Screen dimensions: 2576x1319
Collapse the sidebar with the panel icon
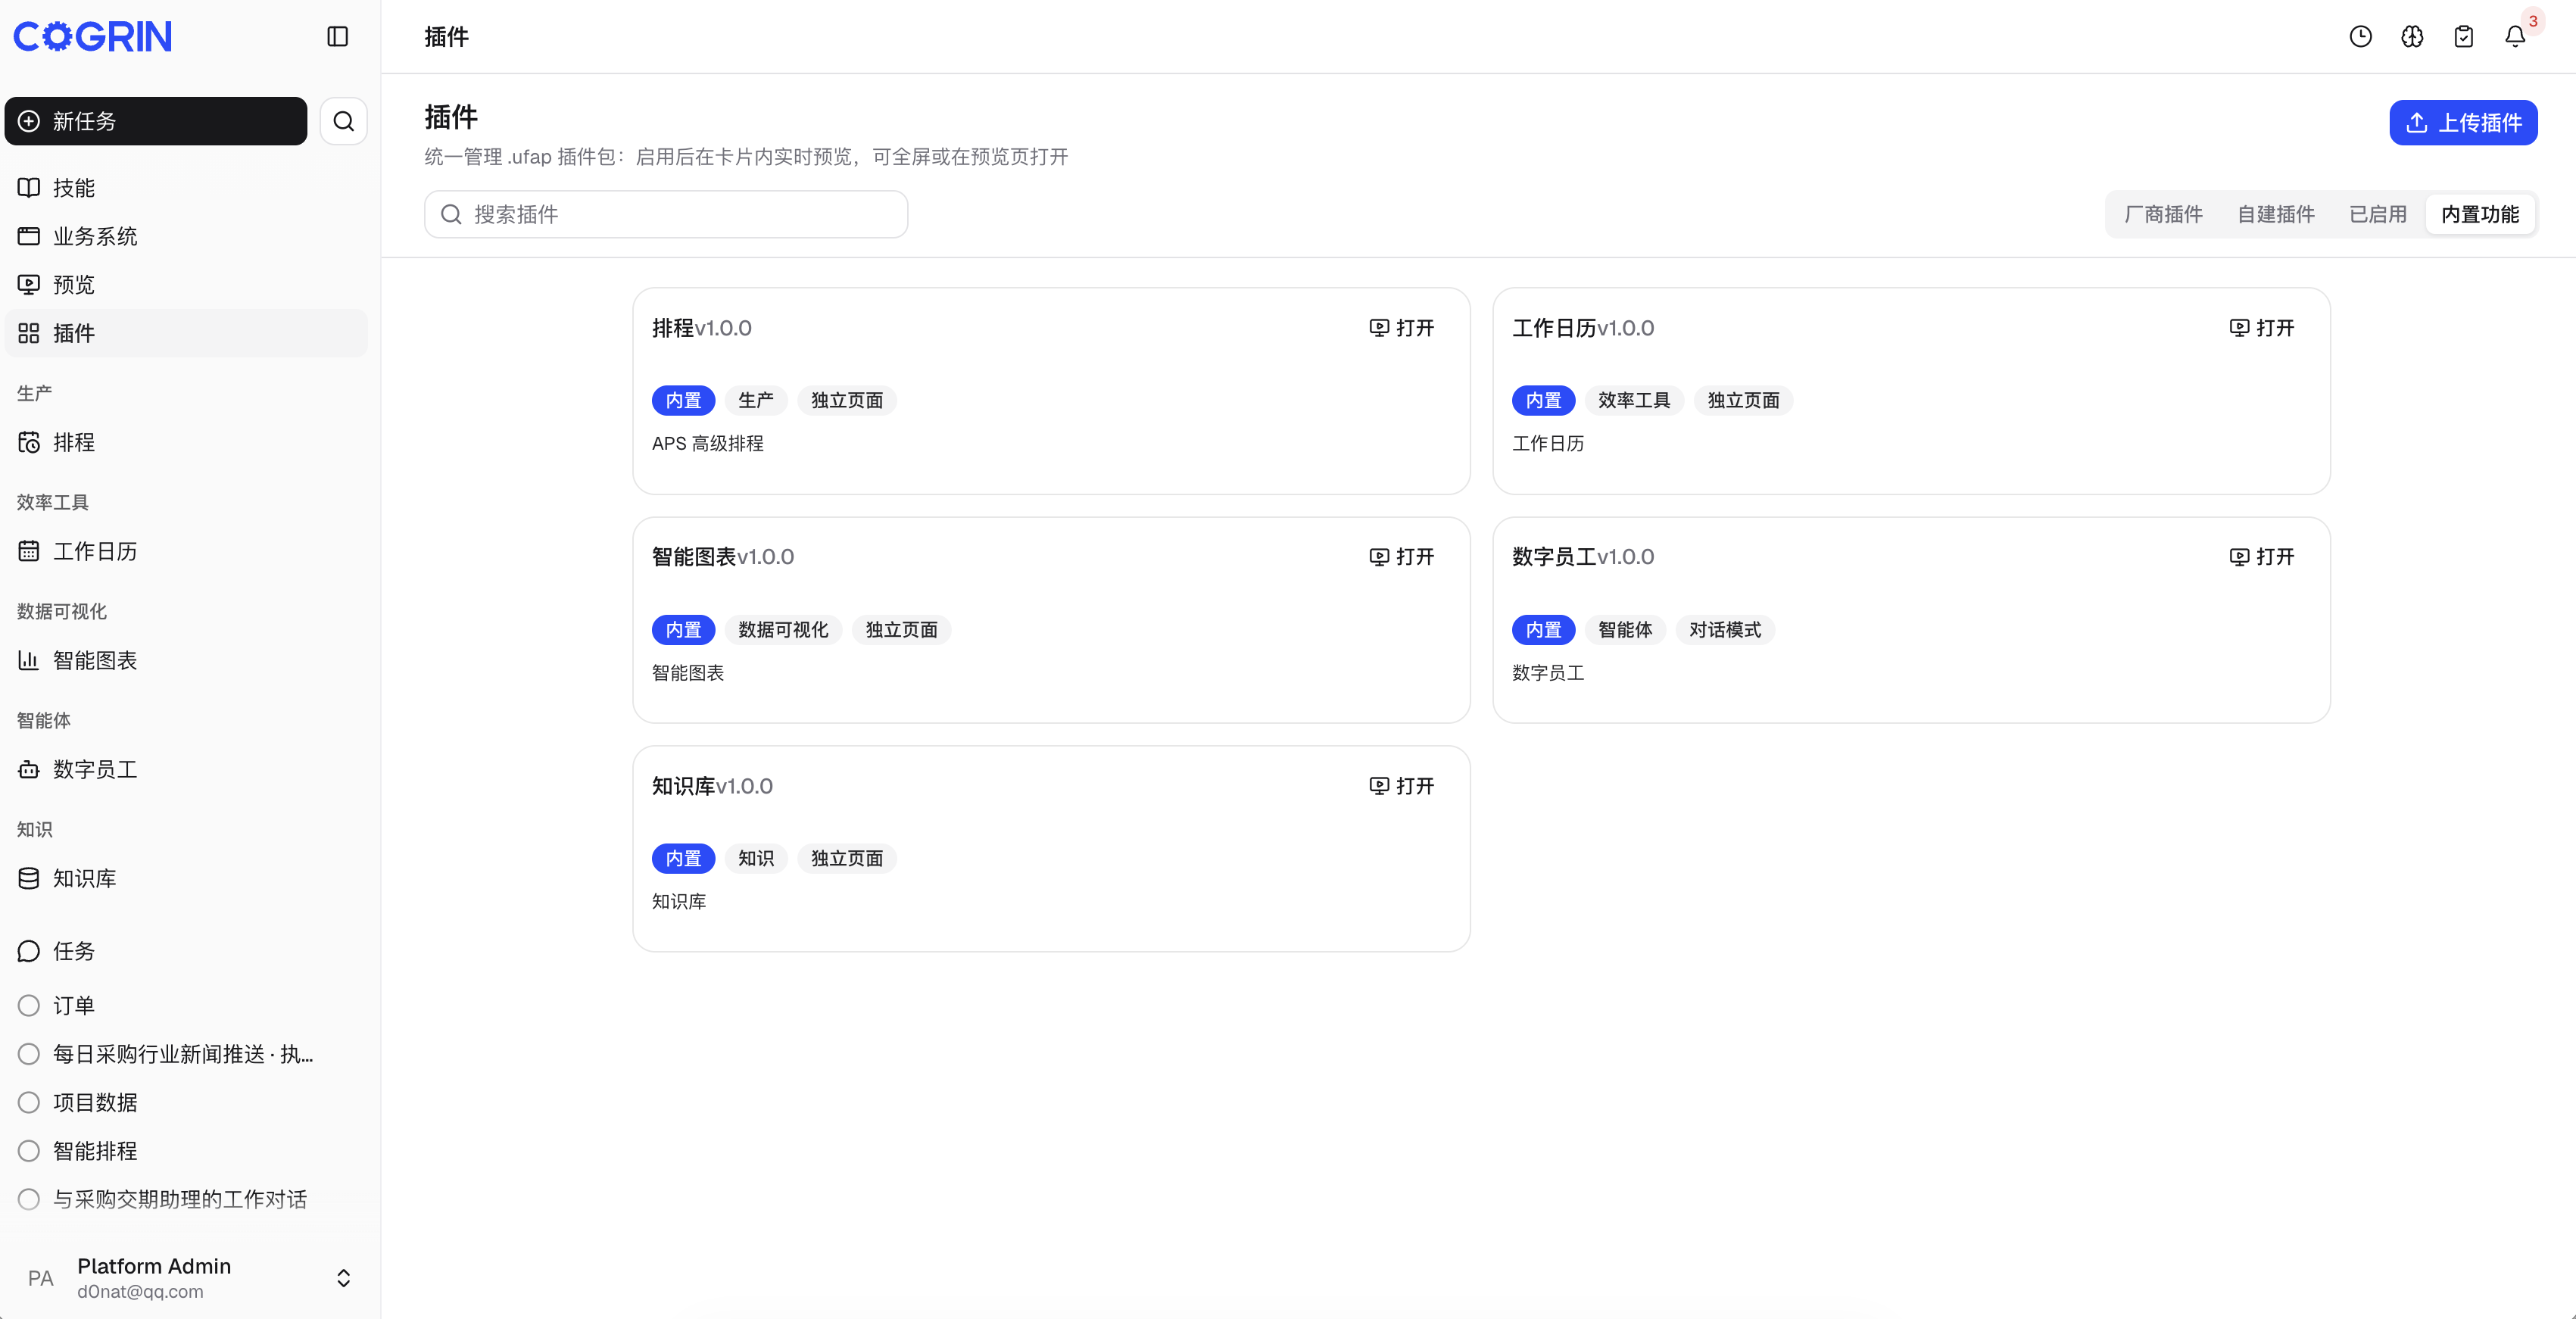[338, 37]
